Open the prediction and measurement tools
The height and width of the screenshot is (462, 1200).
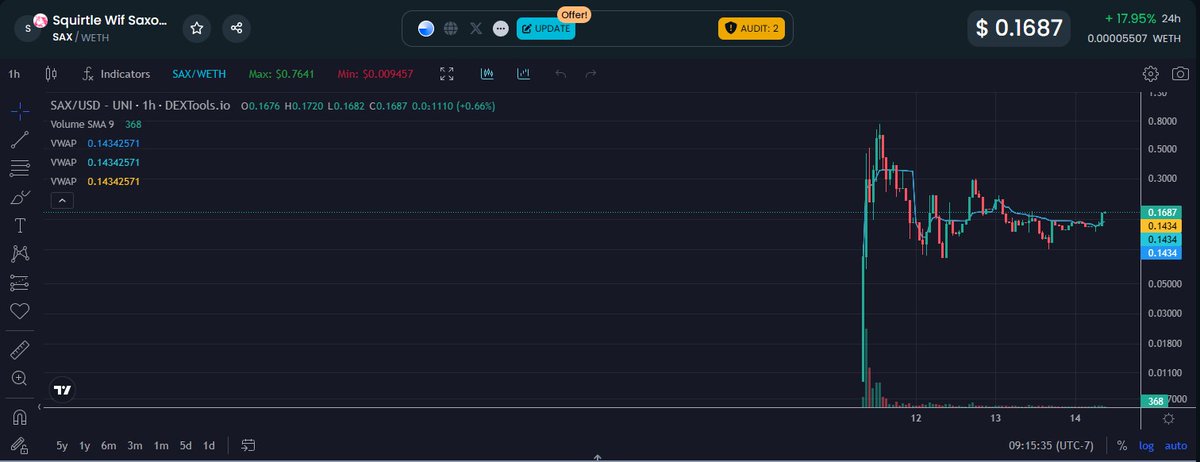[19, 283]
